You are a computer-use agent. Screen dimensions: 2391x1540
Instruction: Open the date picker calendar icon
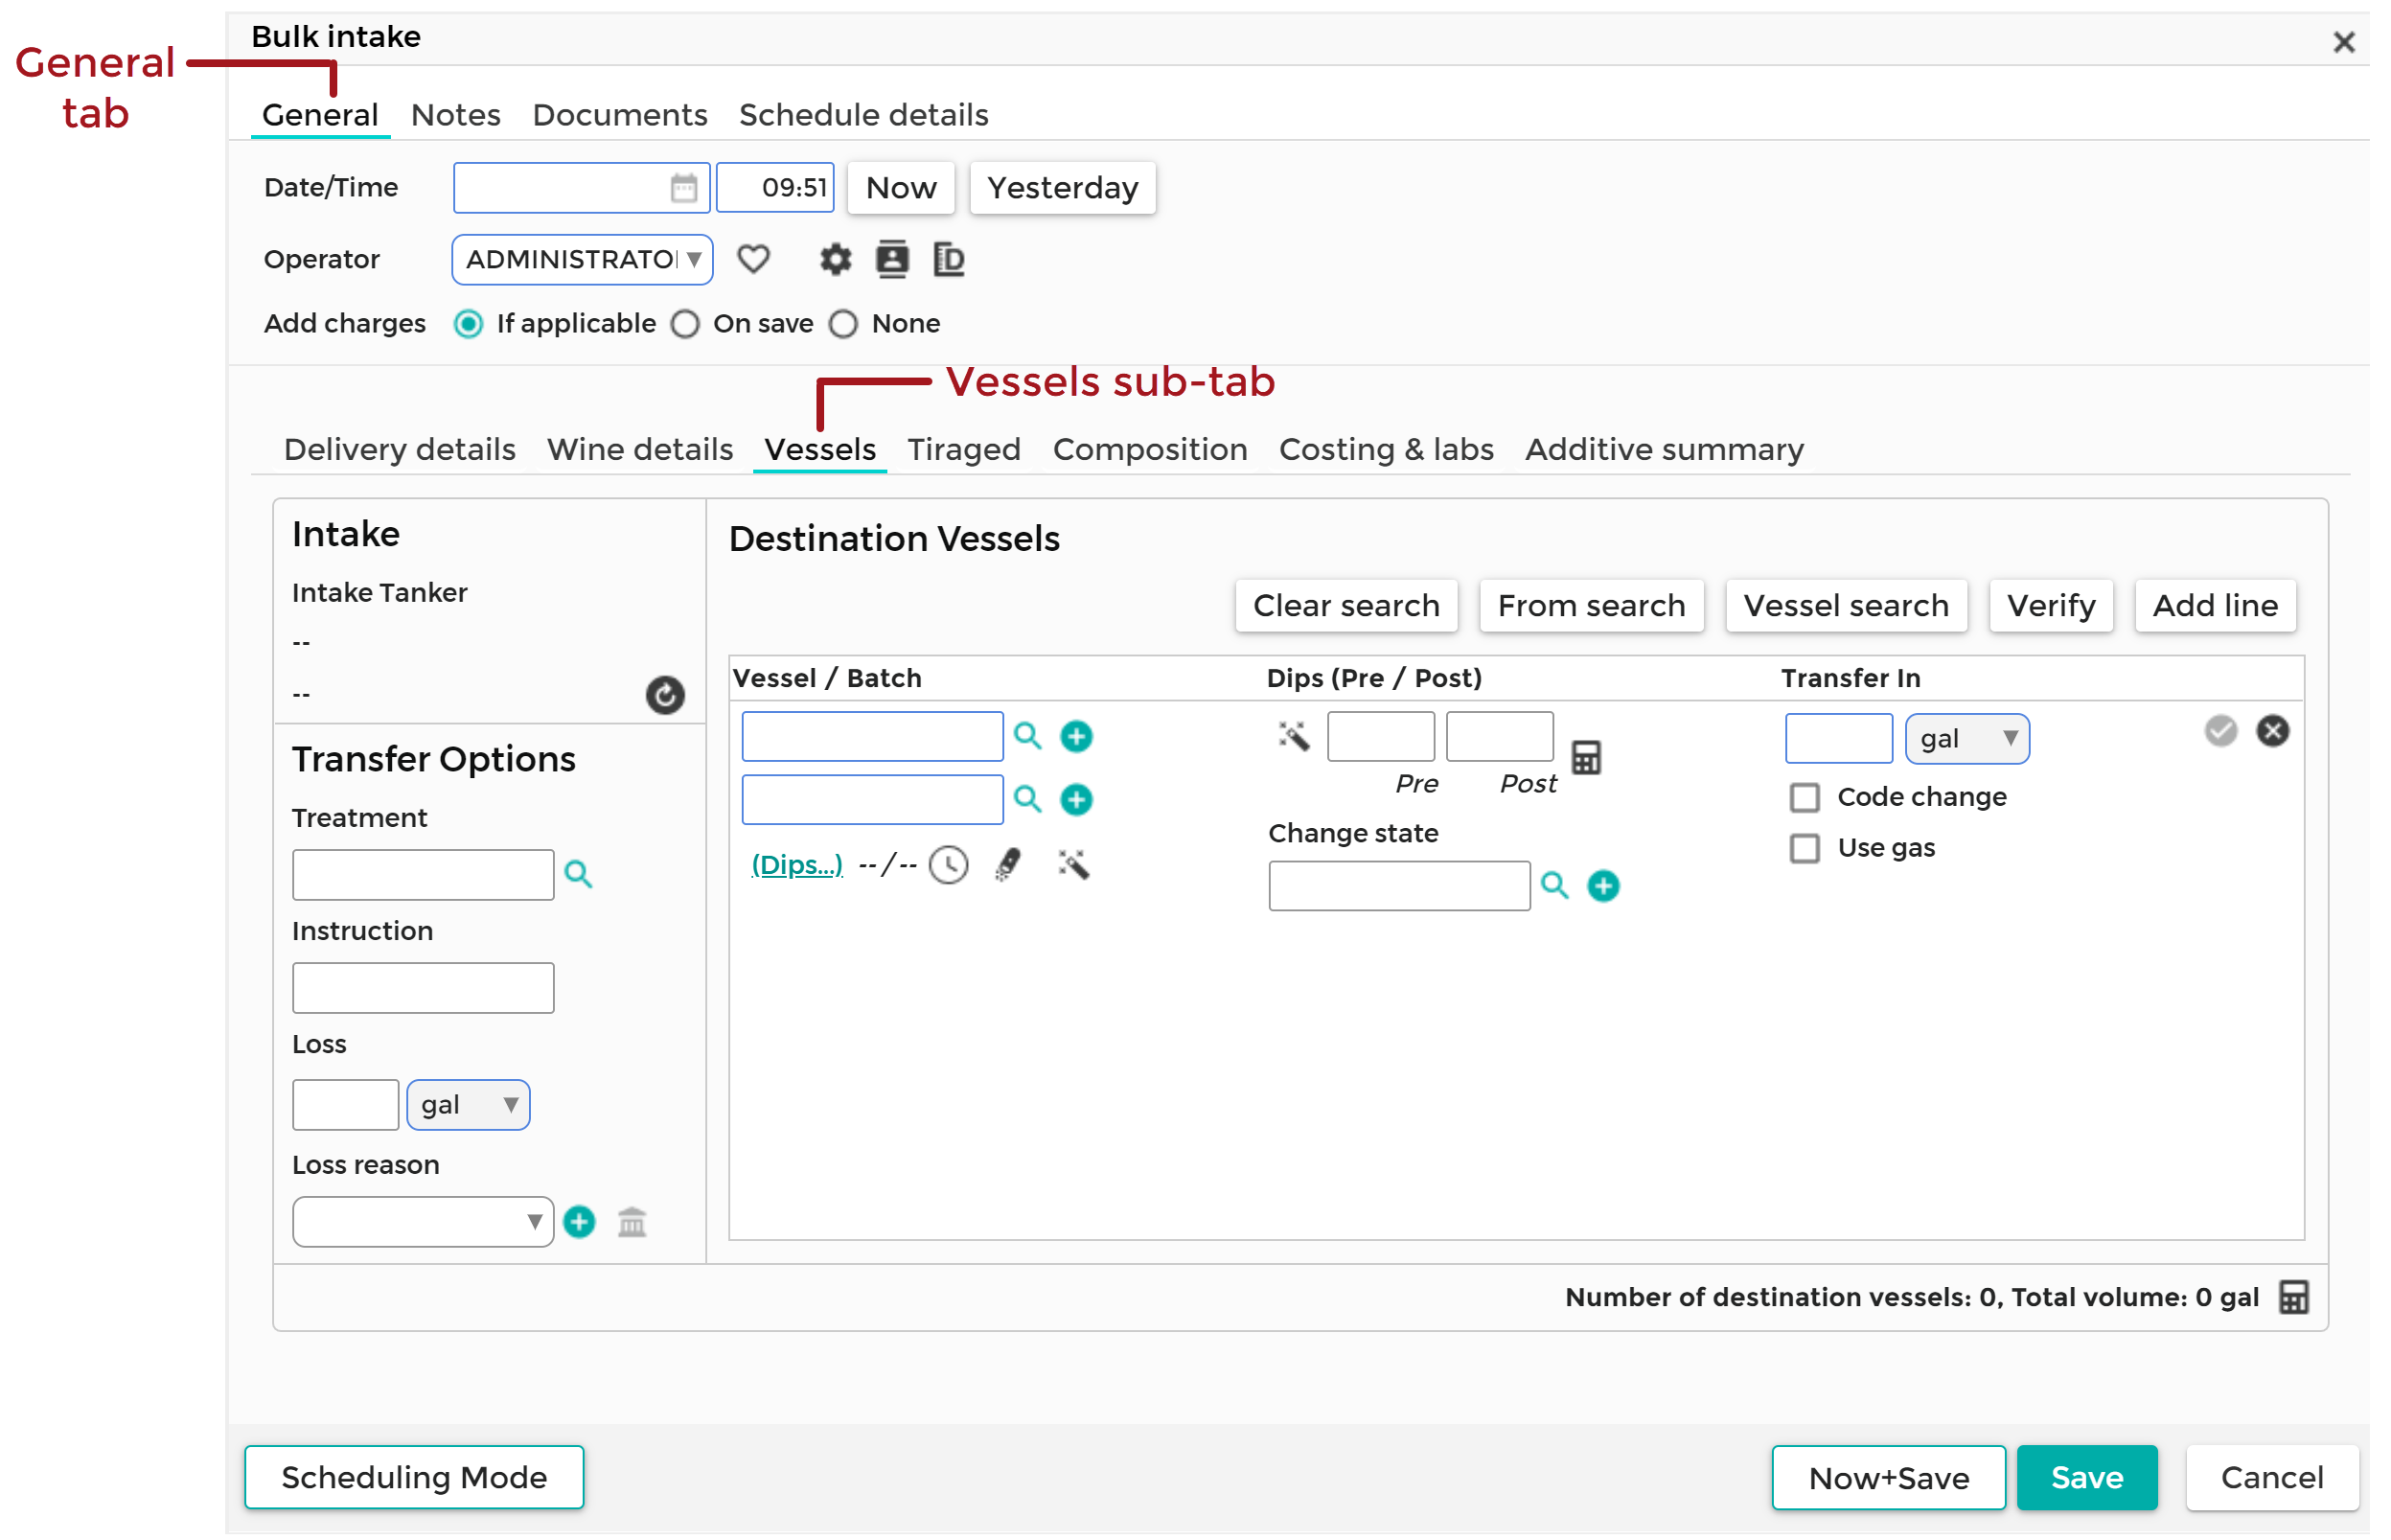[683, 187]
